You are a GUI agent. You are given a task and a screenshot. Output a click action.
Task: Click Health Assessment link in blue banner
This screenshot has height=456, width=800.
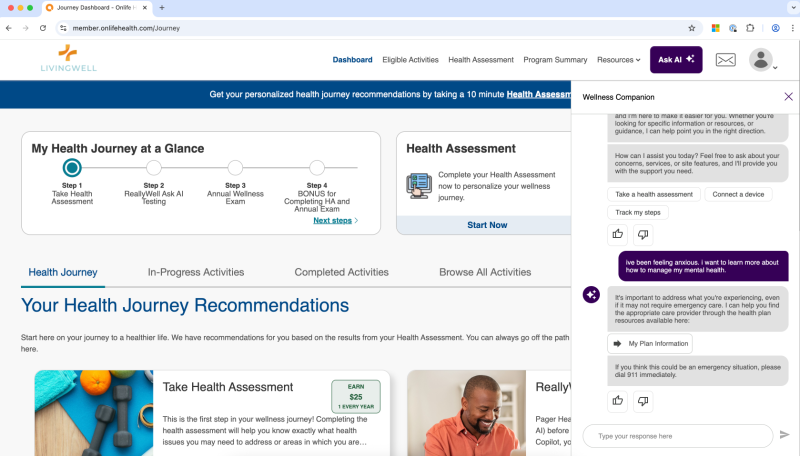click(x=539, y=94)
